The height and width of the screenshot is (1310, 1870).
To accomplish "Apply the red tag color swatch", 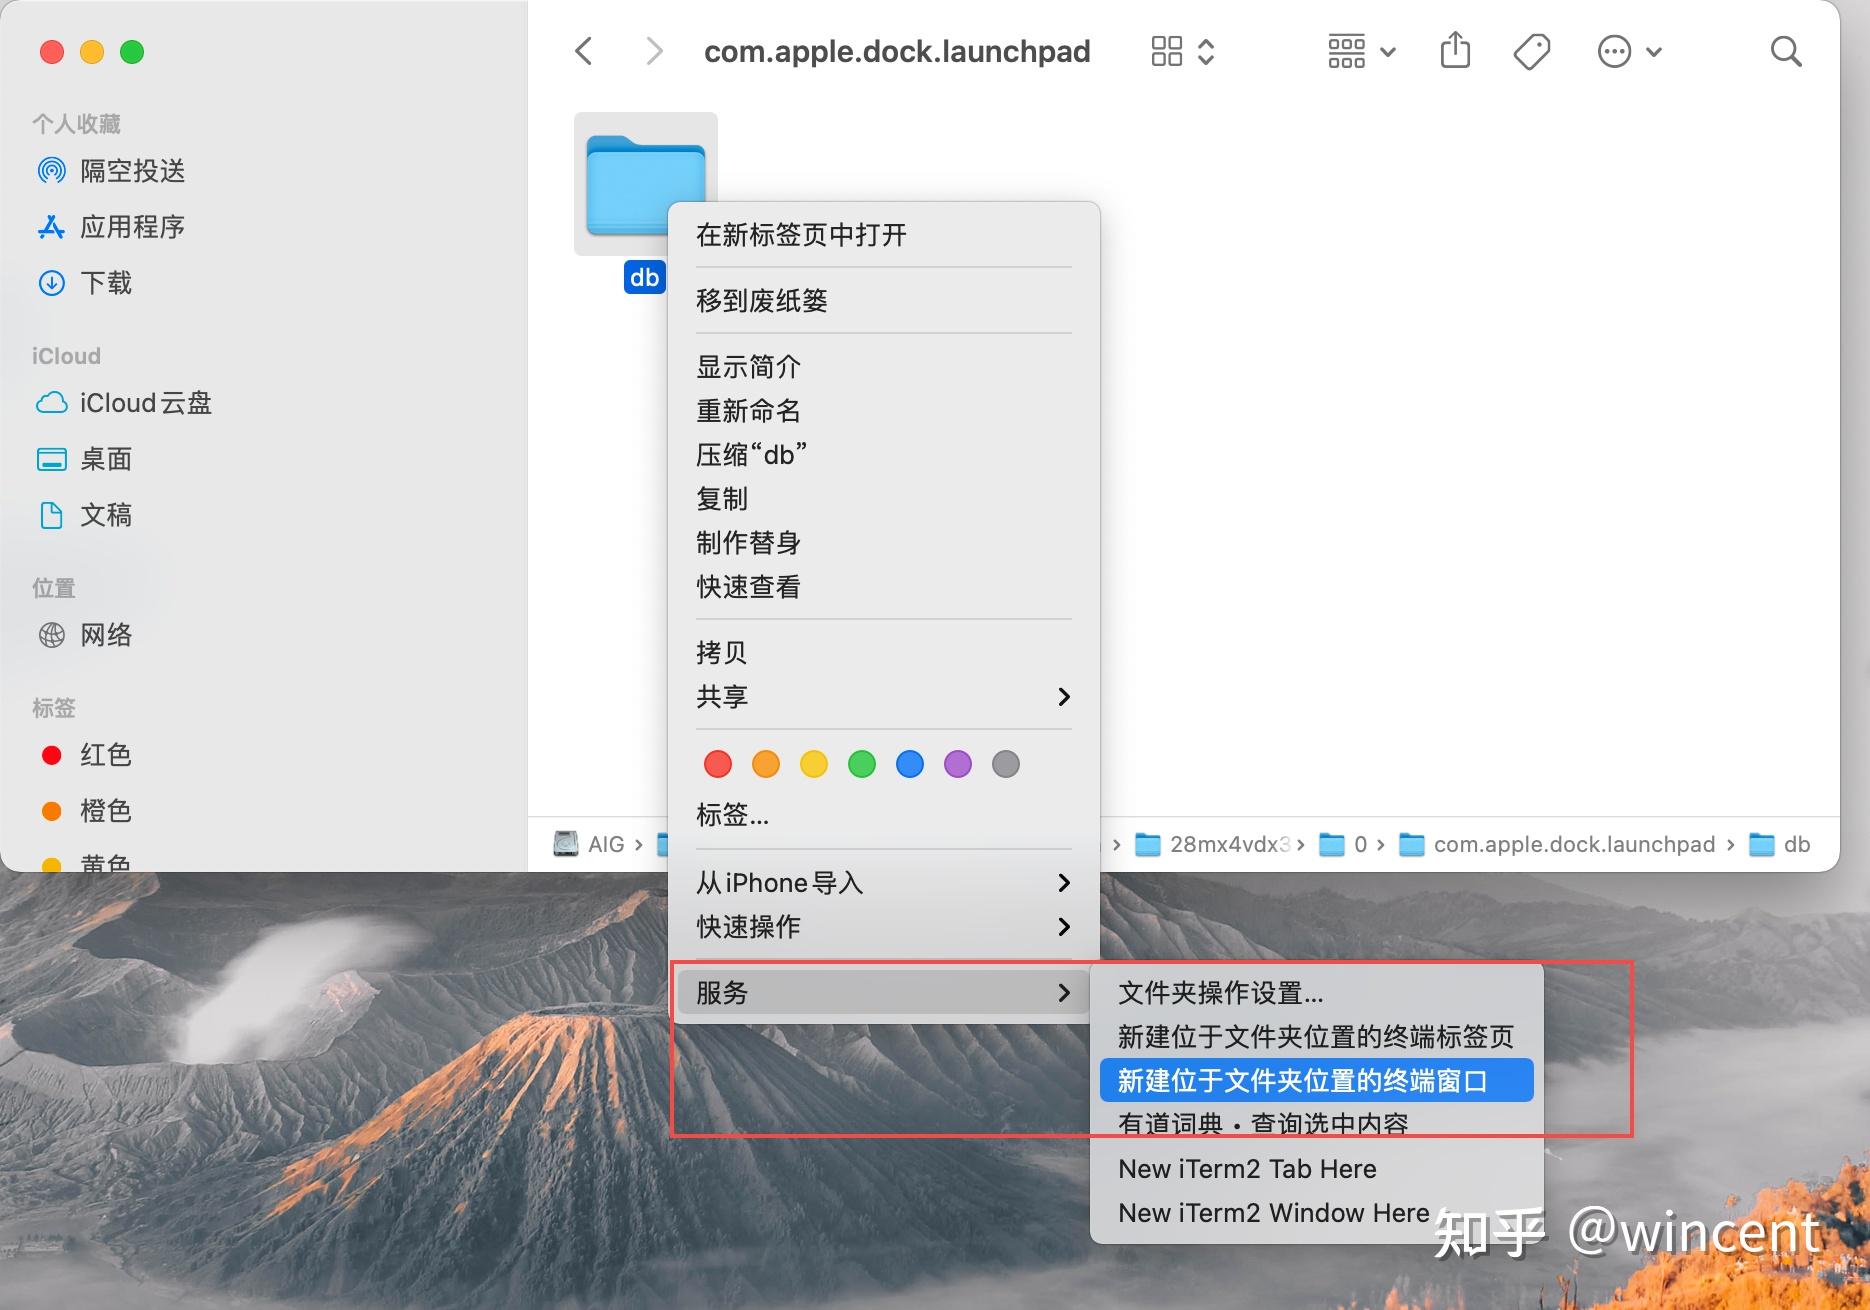I will [x=717, y=763].
